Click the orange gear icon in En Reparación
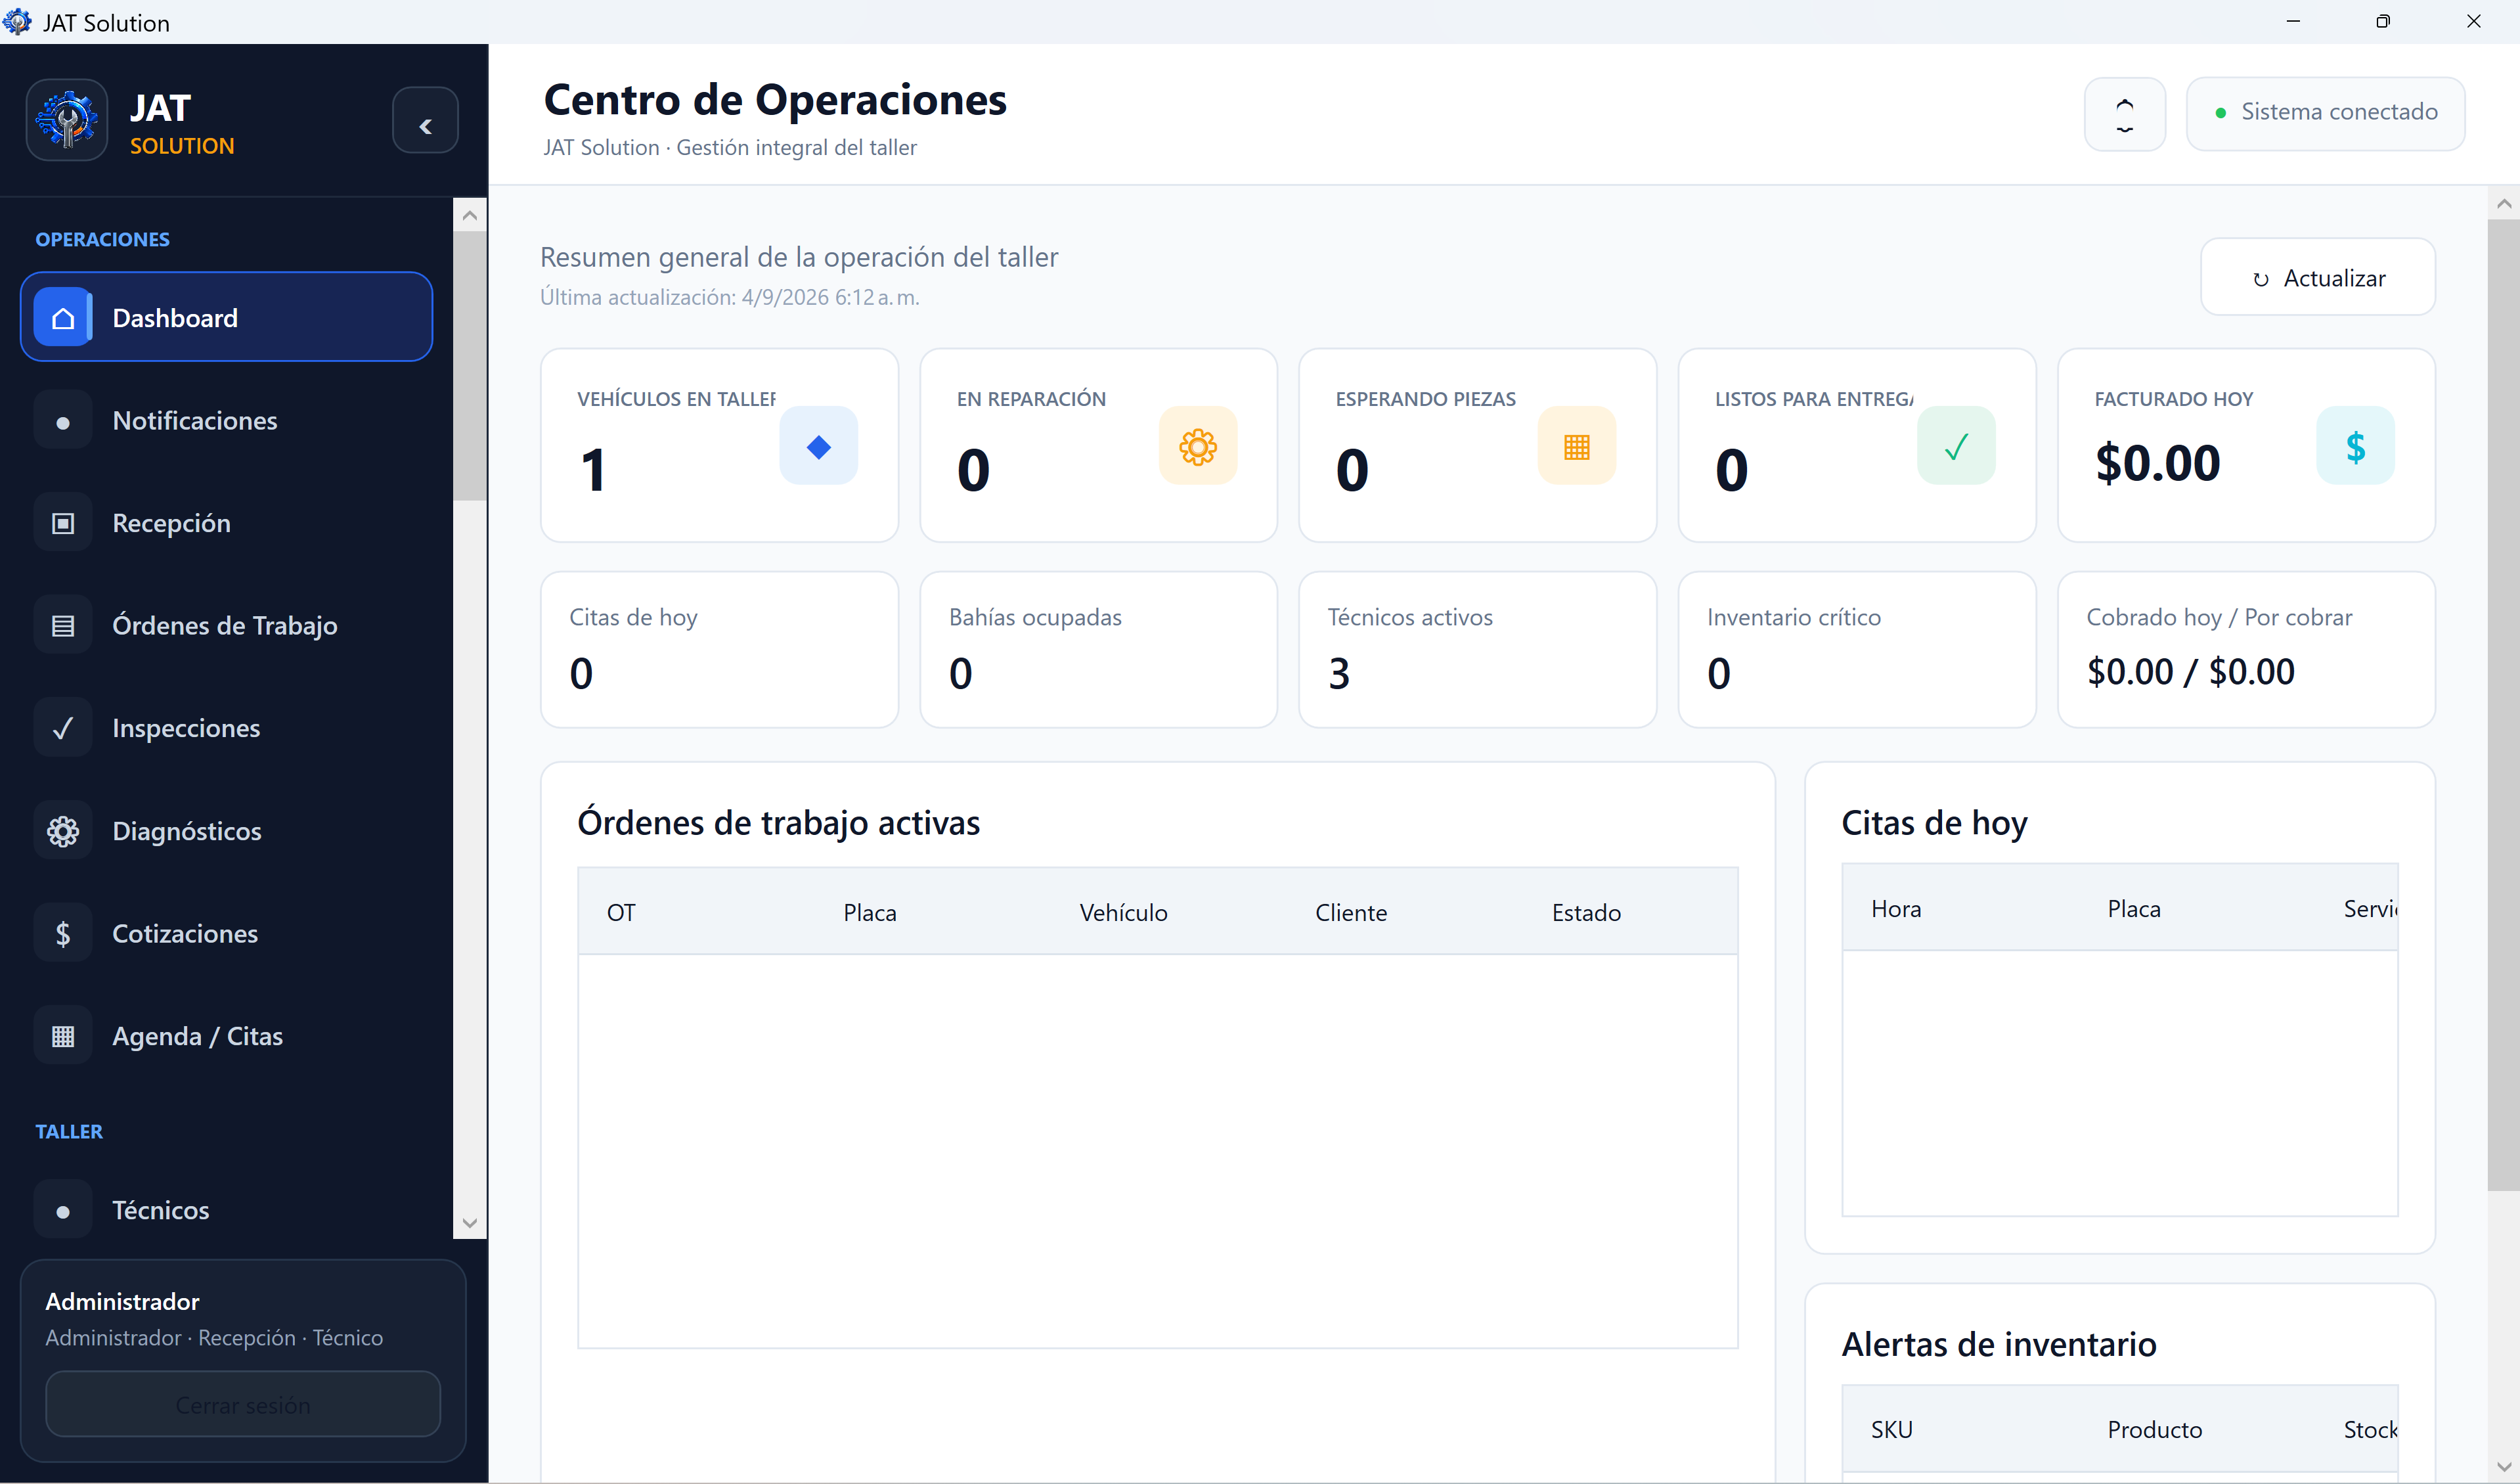The image size is (2520, 1484). click(1198, 446)
